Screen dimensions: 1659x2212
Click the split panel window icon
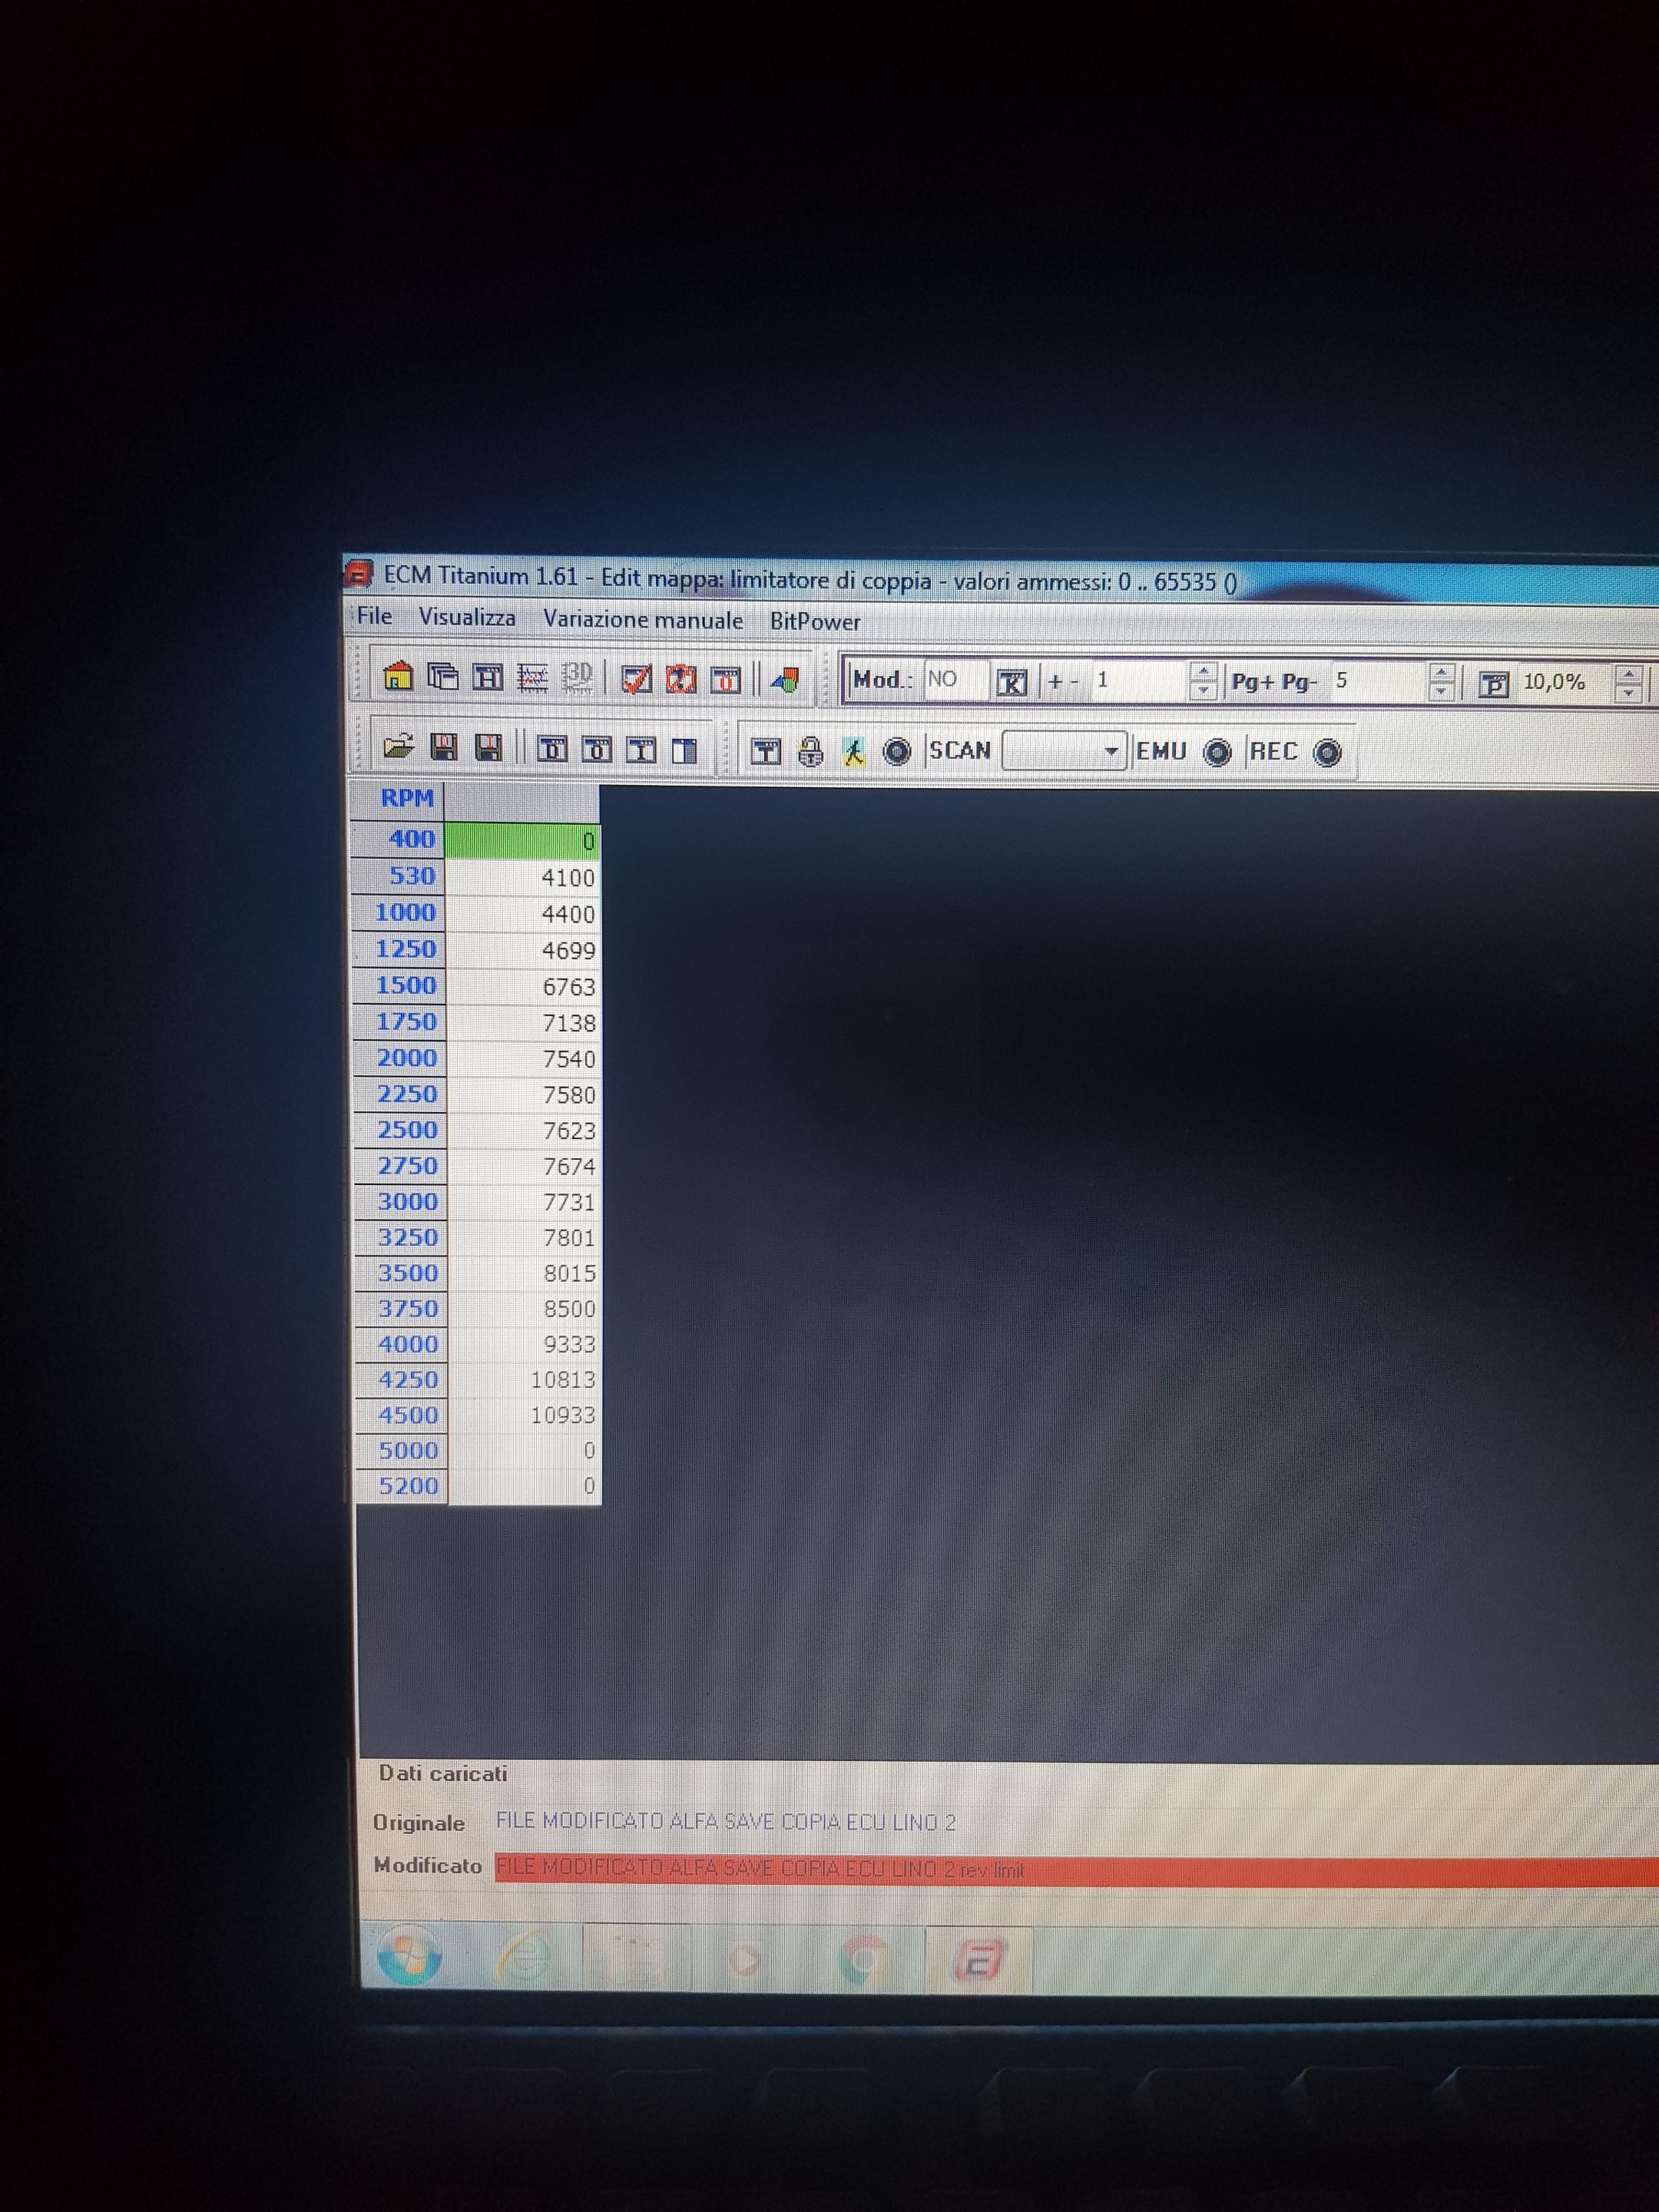click(684, 750)
